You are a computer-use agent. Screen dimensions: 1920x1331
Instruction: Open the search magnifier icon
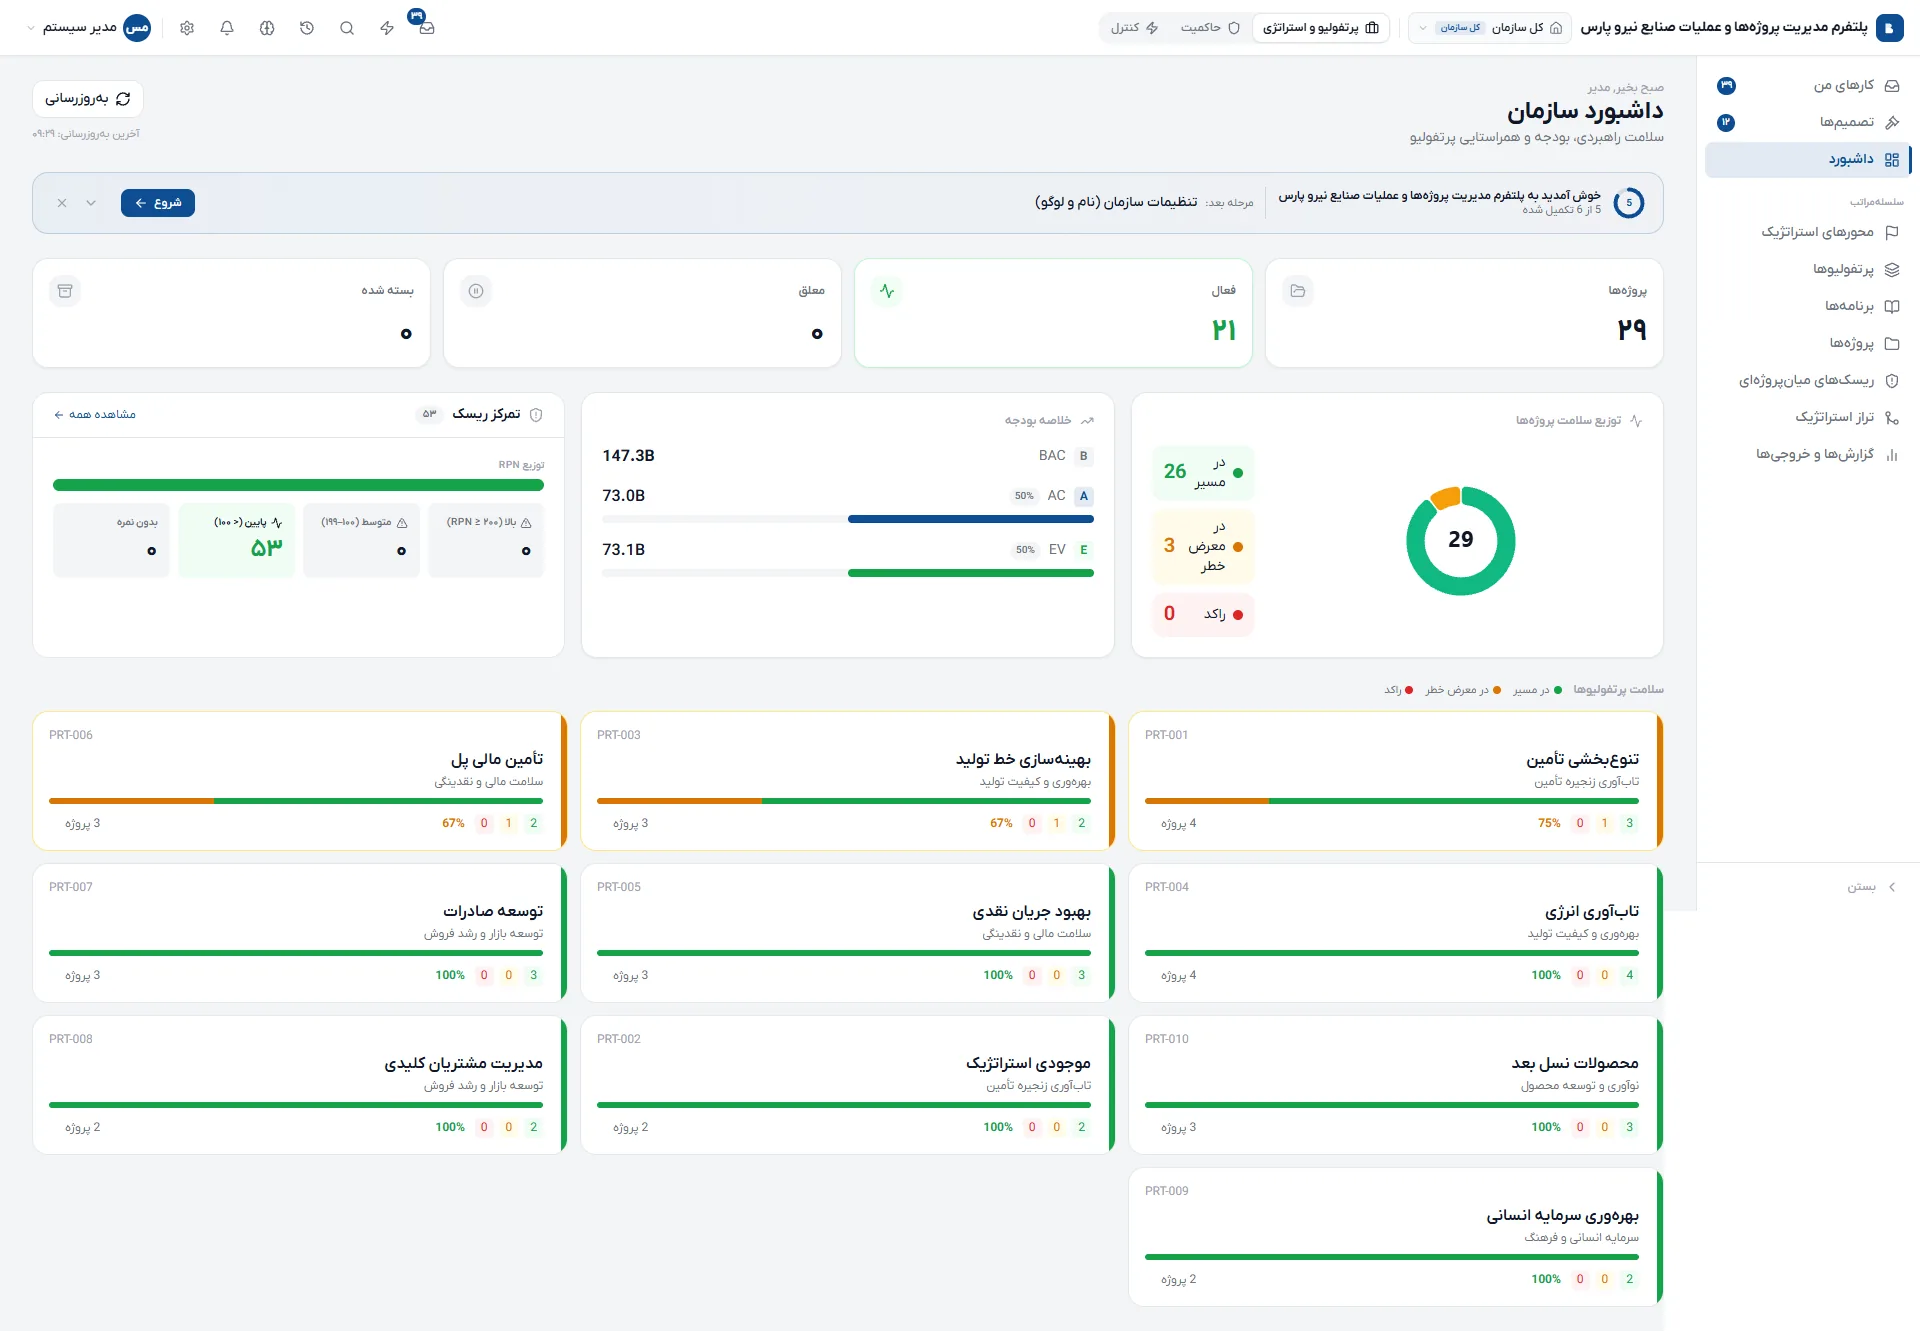tap(347, 28)
